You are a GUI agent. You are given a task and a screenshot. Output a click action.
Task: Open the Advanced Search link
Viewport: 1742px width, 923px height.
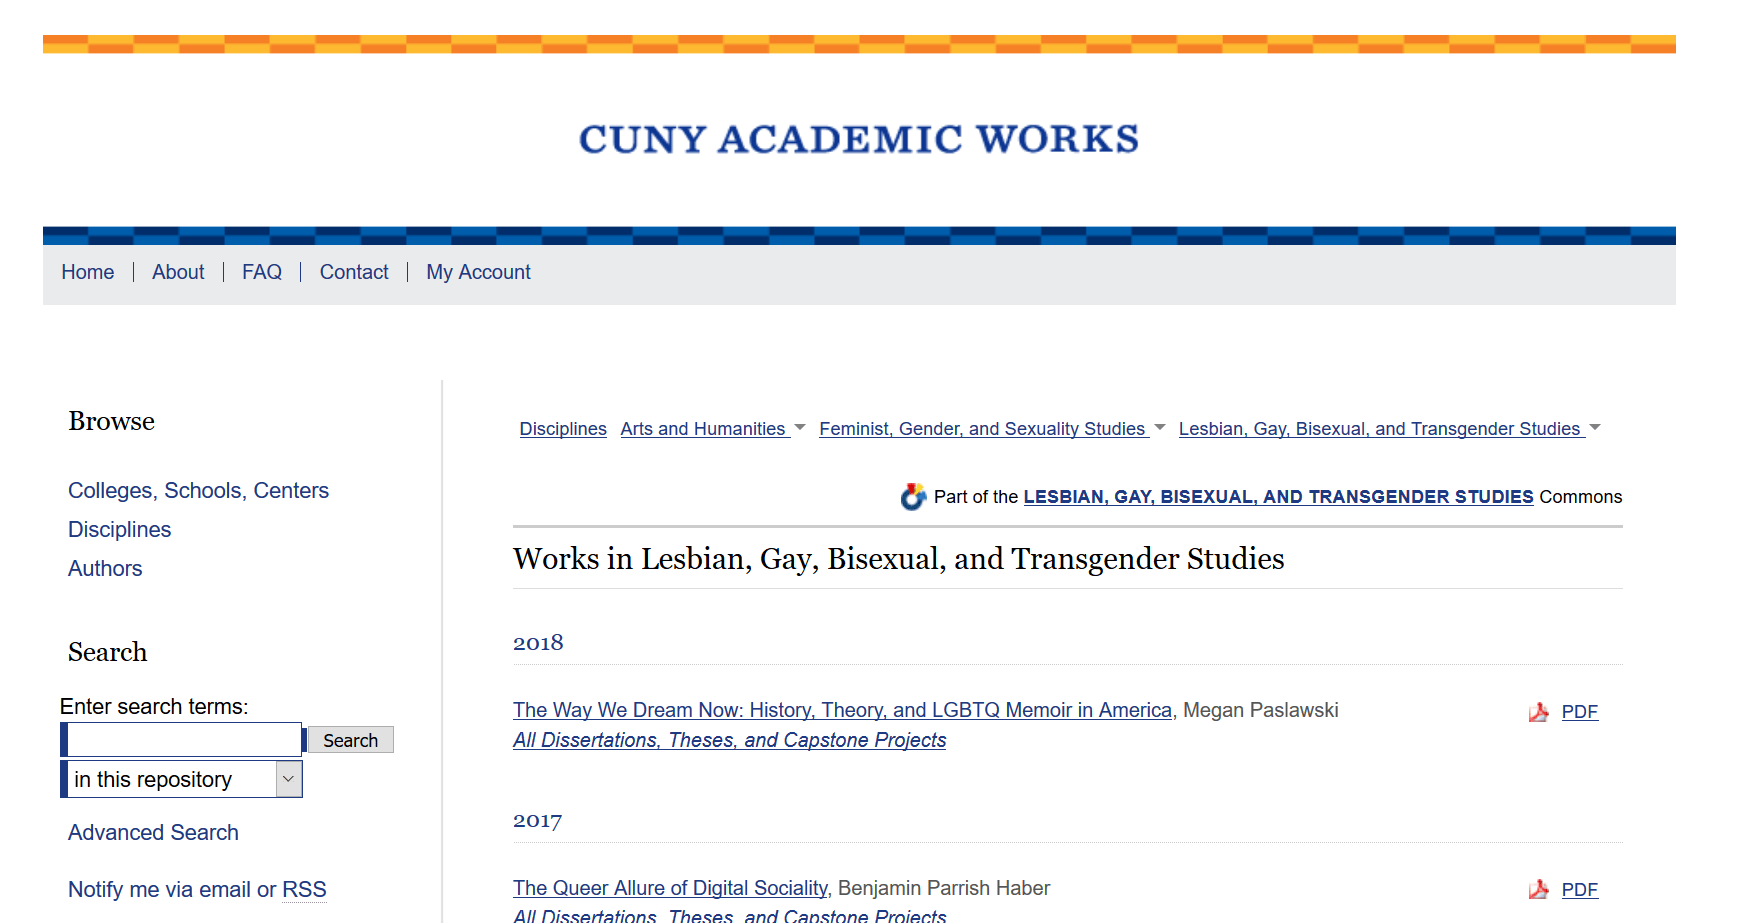153,833
